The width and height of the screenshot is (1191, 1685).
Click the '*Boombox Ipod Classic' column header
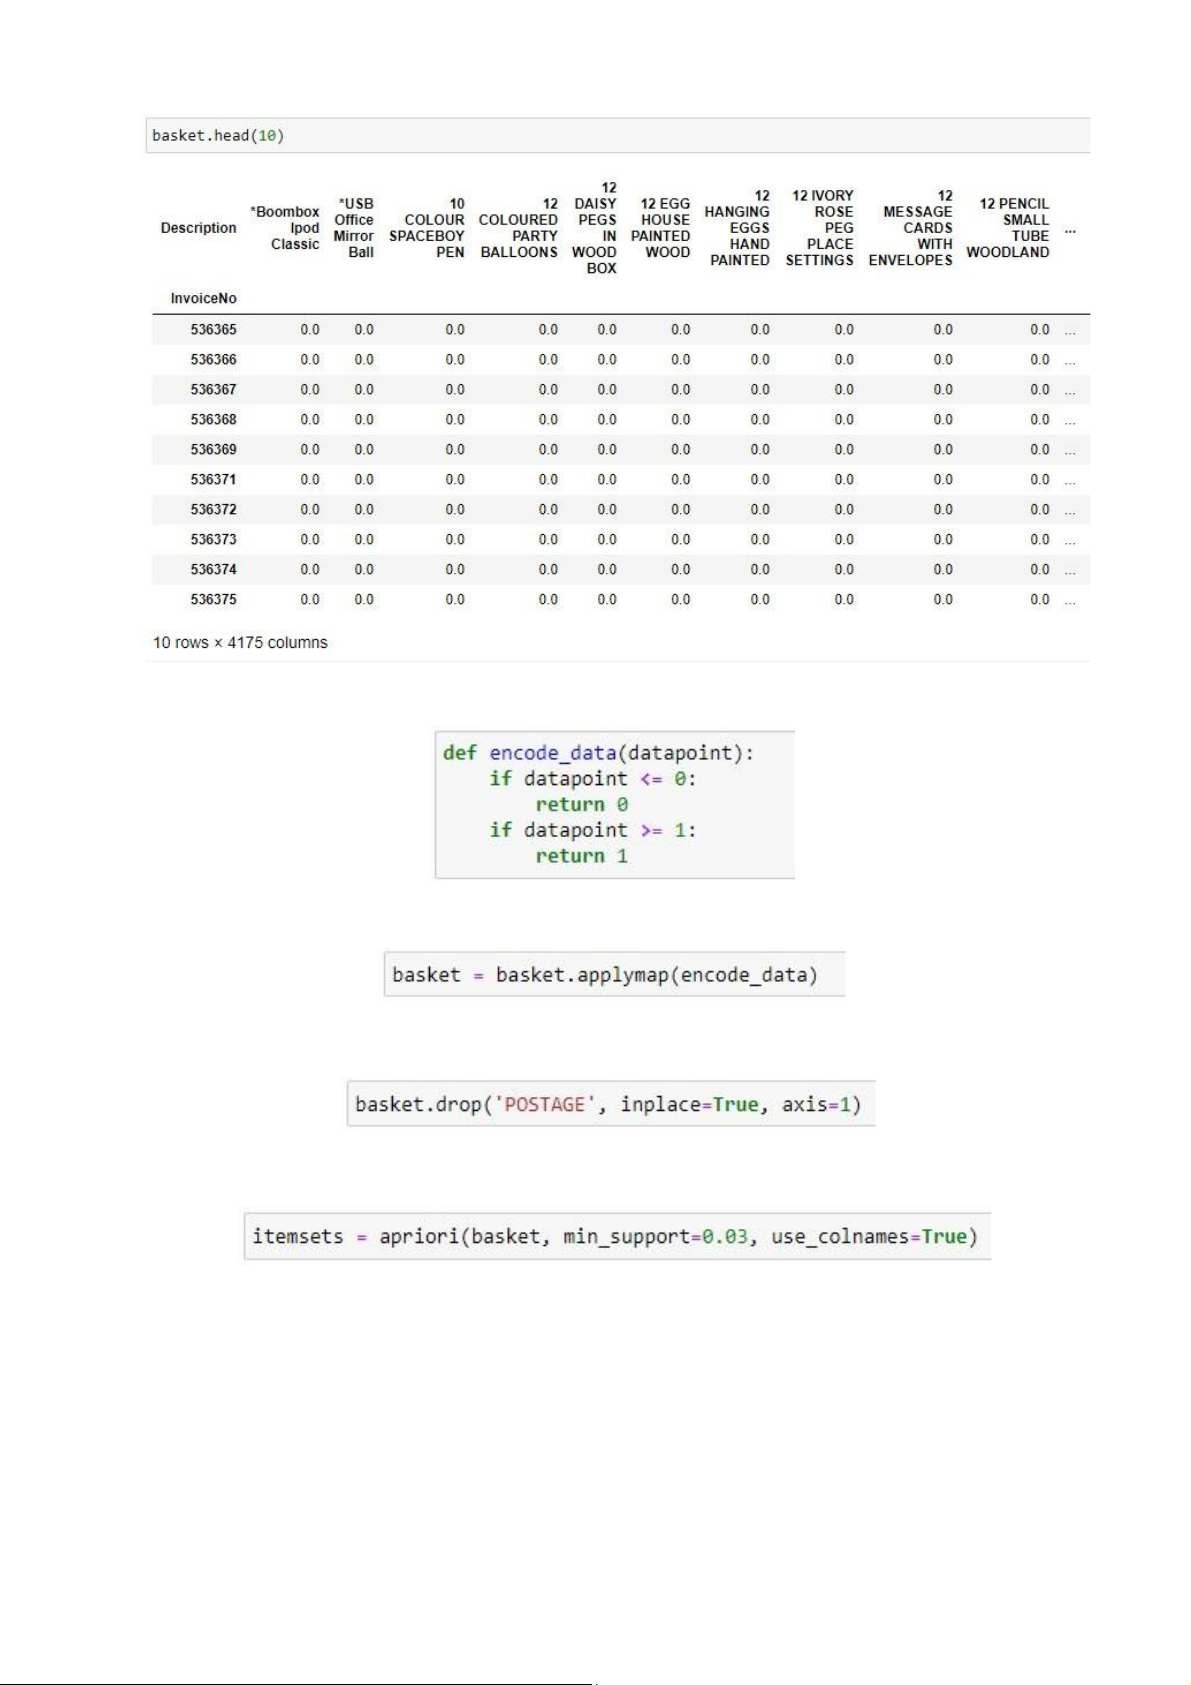[285, 228]
